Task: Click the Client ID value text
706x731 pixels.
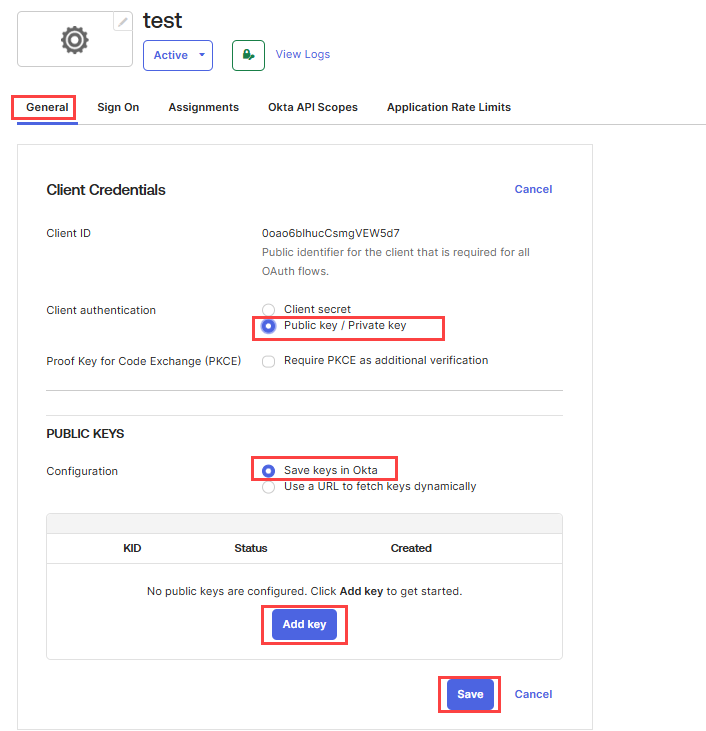Action: (x=330, y=233)
